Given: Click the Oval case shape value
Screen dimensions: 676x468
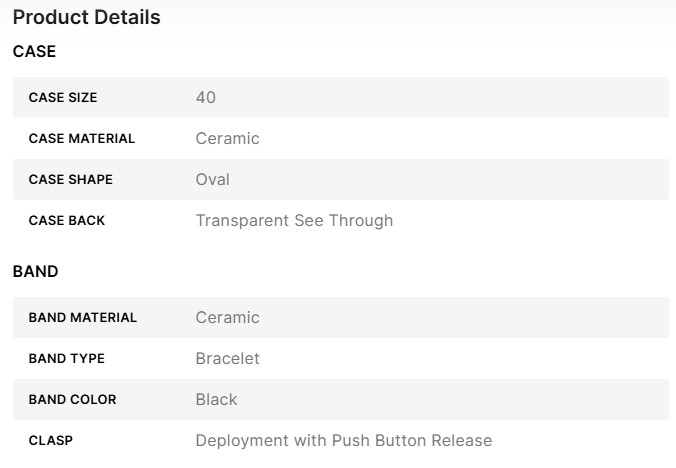Looking at the screenshot, I should [x=212, y=180].
